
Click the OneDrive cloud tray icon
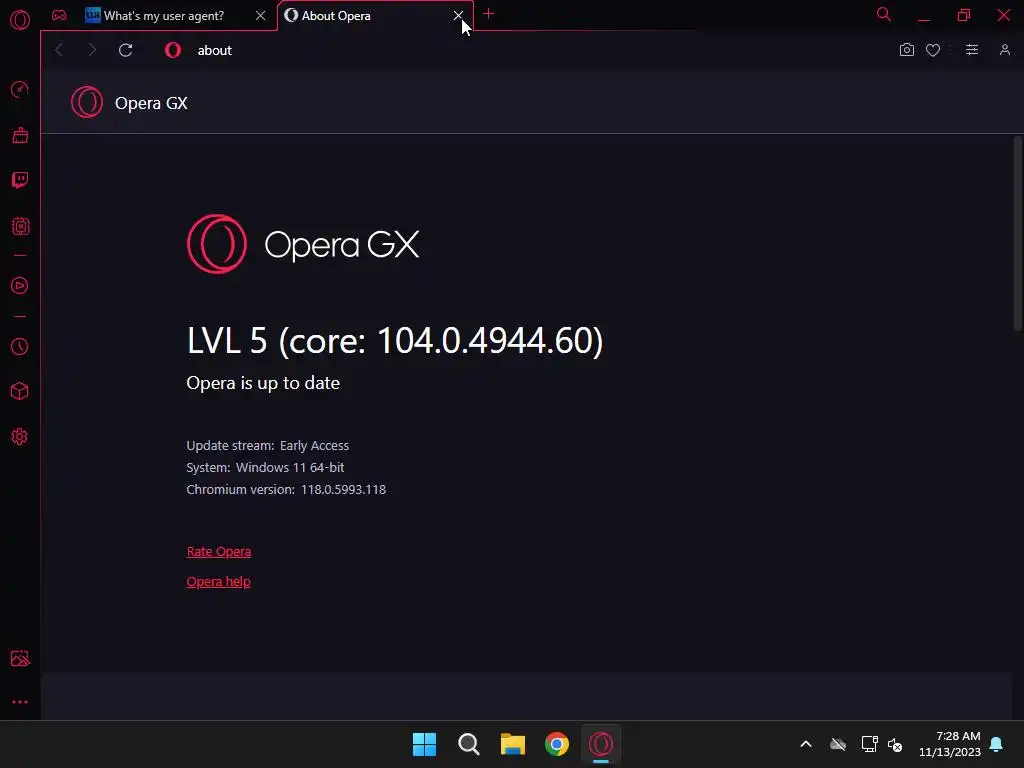click(x=838, y=744)
